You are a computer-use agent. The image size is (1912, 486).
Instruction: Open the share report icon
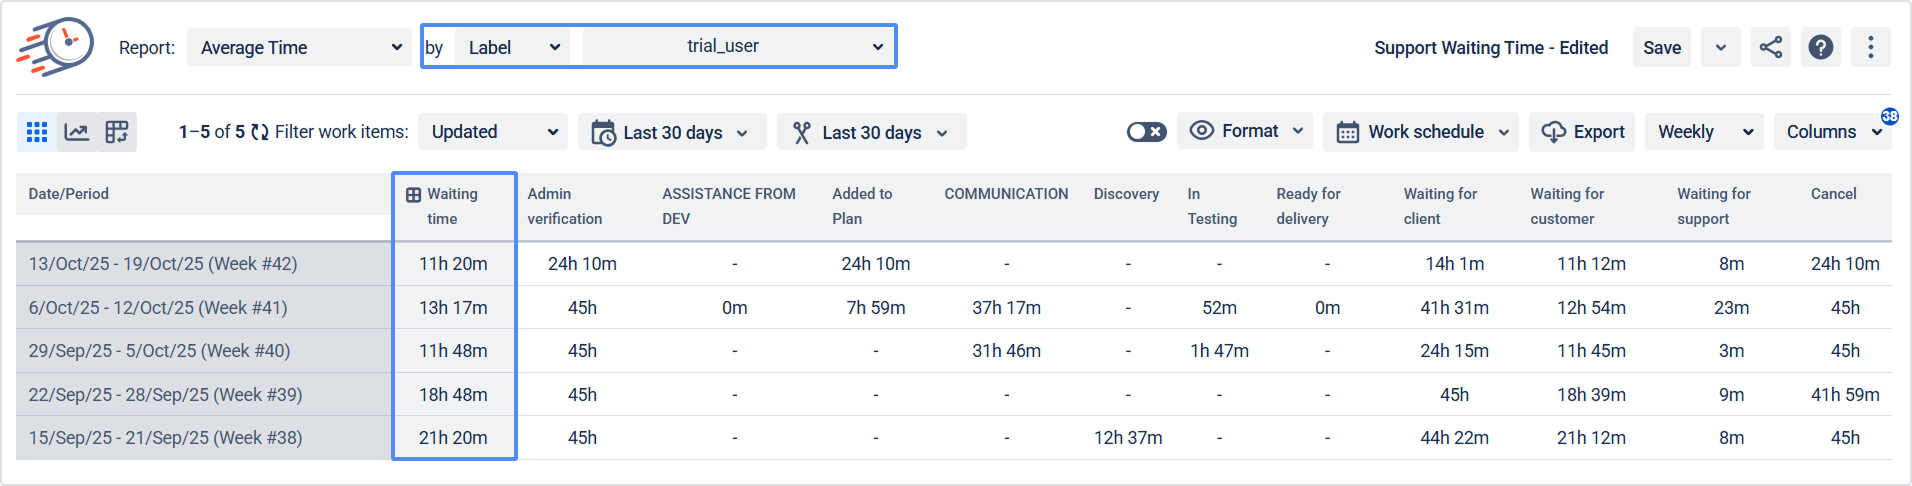coord(1771,47)
